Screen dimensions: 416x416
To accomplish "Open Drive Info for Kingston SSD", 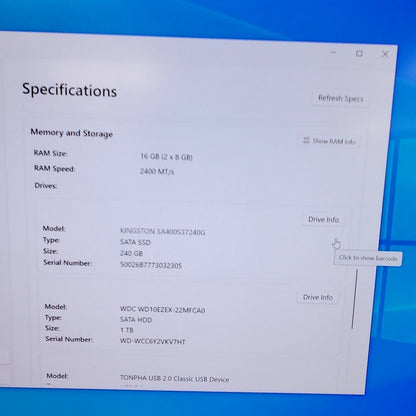I will pyautogui.click(x=323, y=220).
